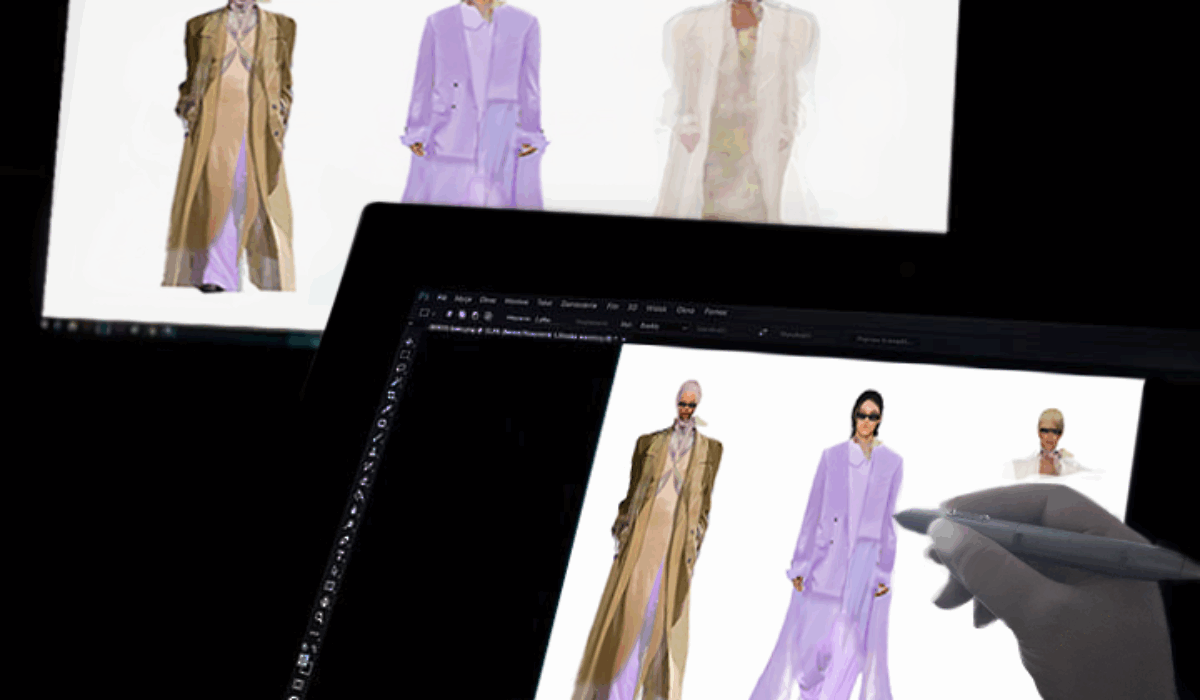Click the white coat figure on rear monitor

[738, 108]
